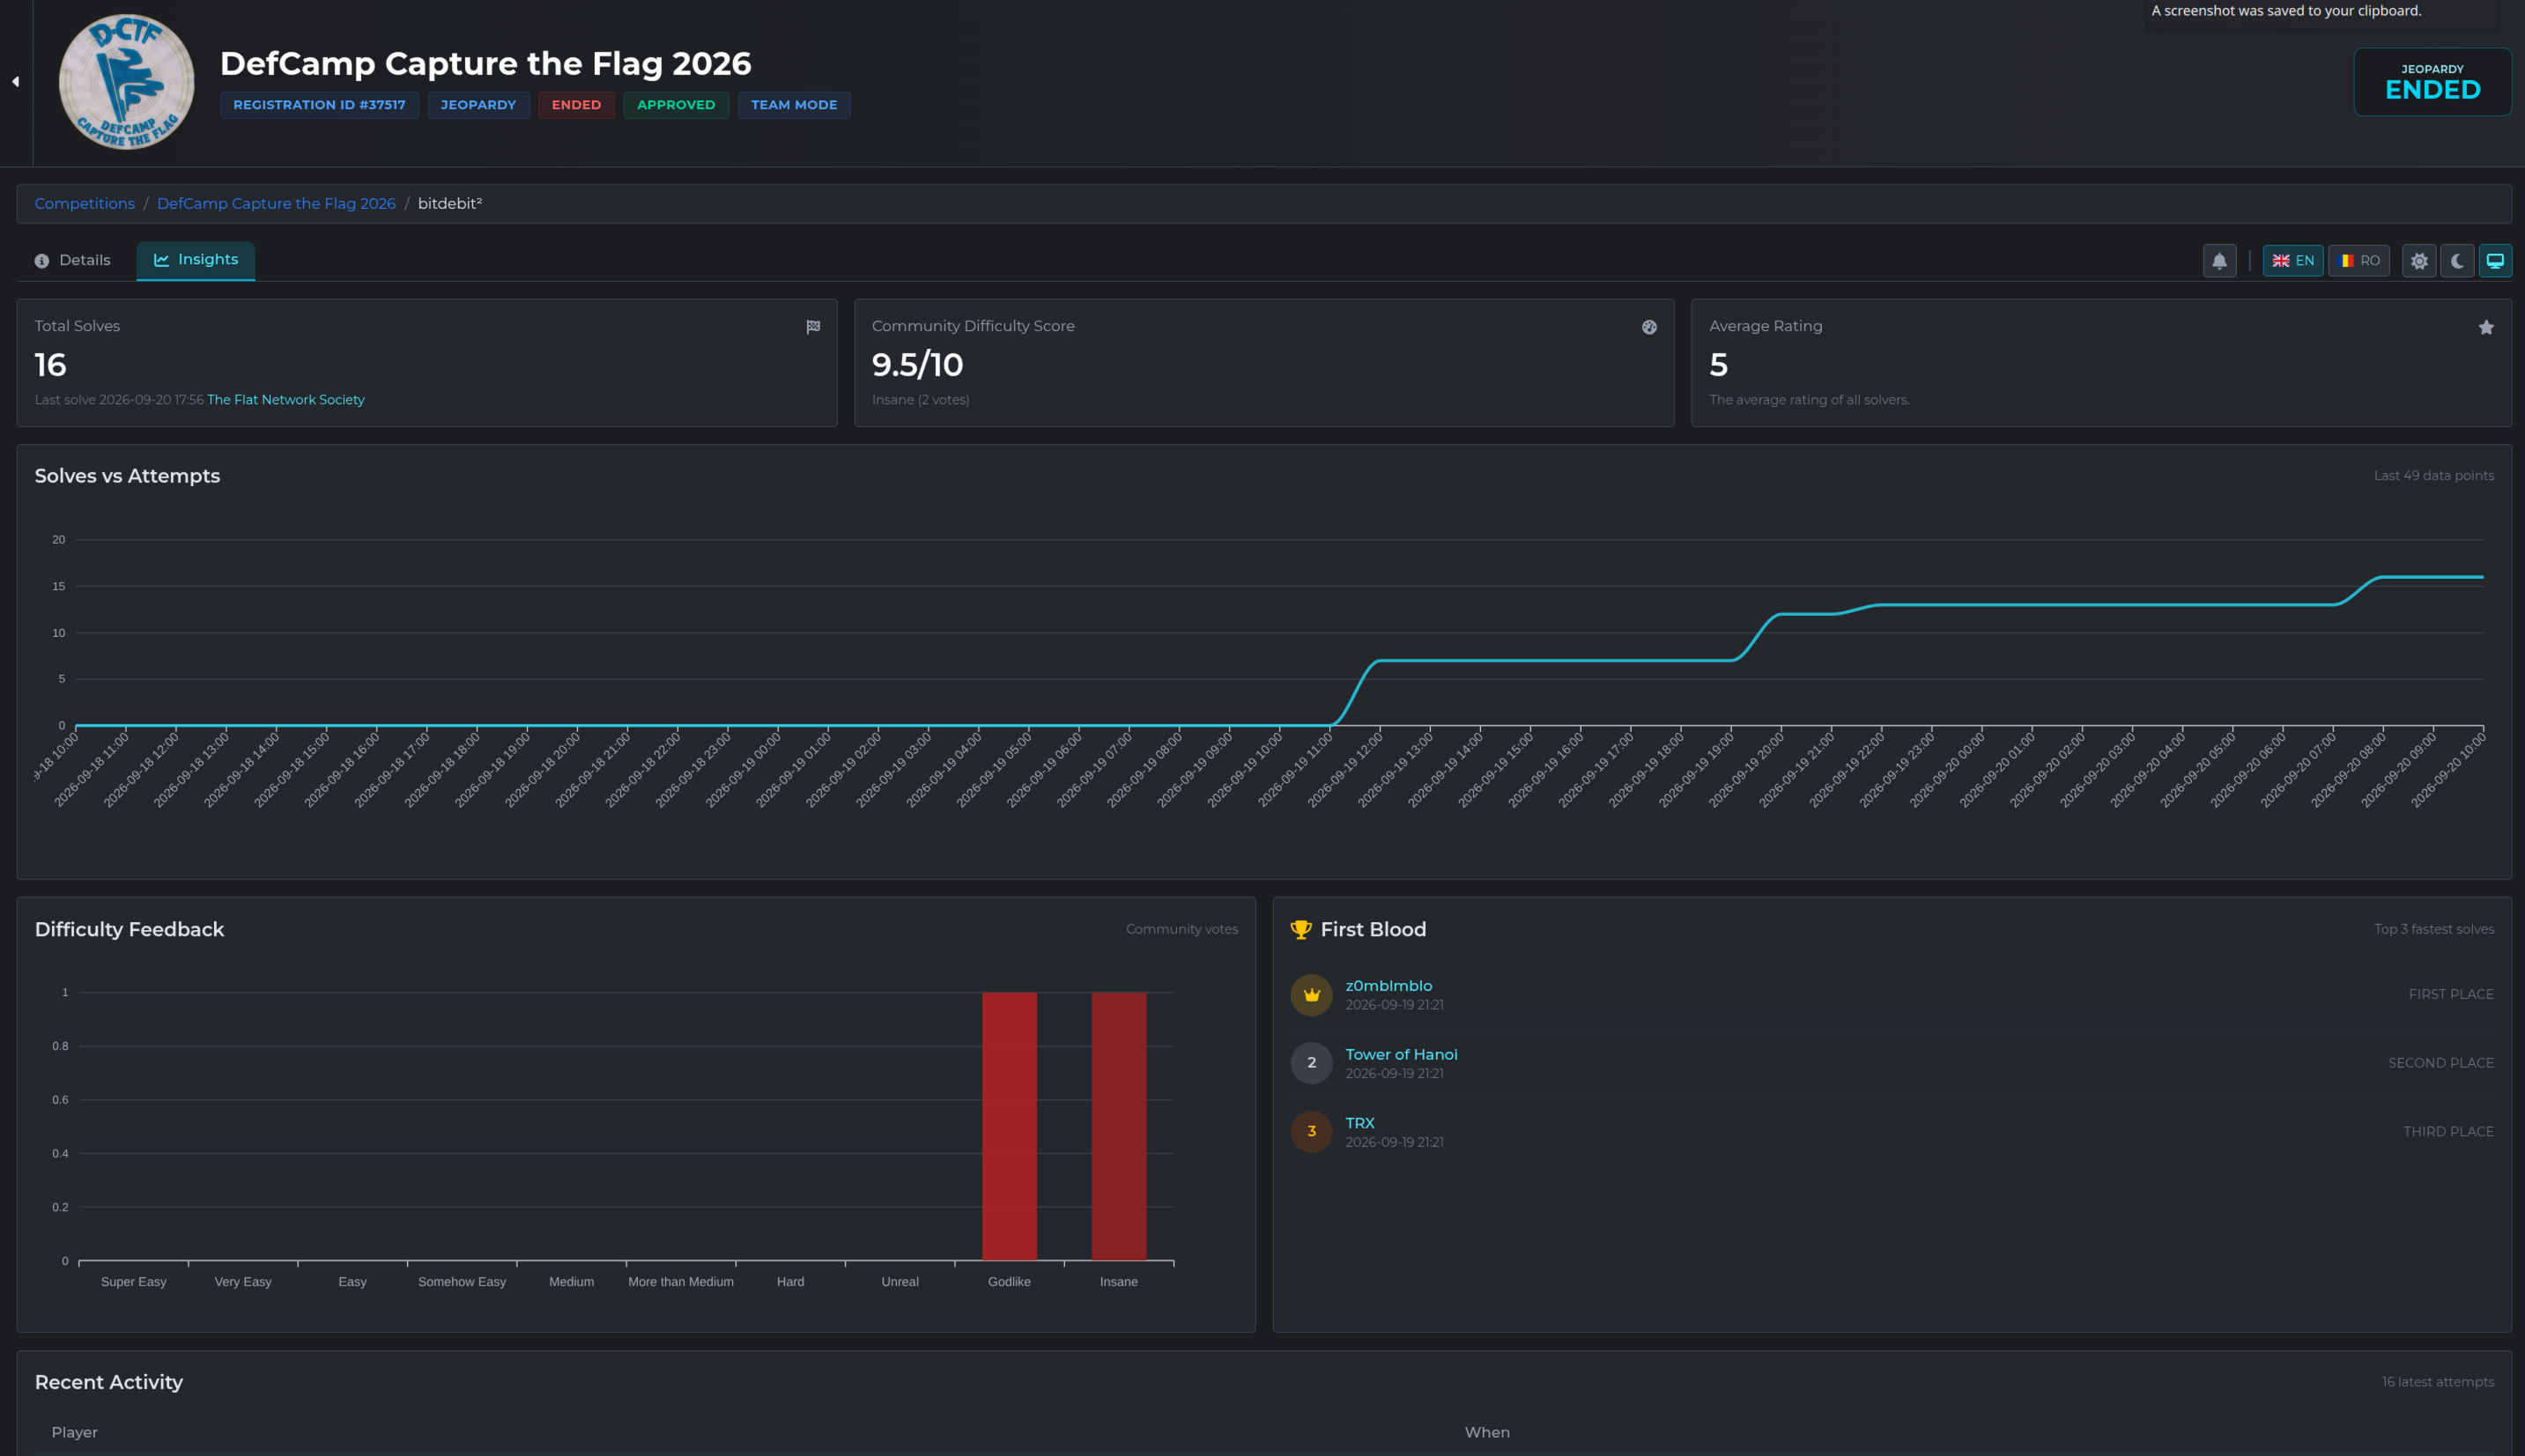Click the DefCamp CTF logo

pyautogui.click(x=126, y=82)
